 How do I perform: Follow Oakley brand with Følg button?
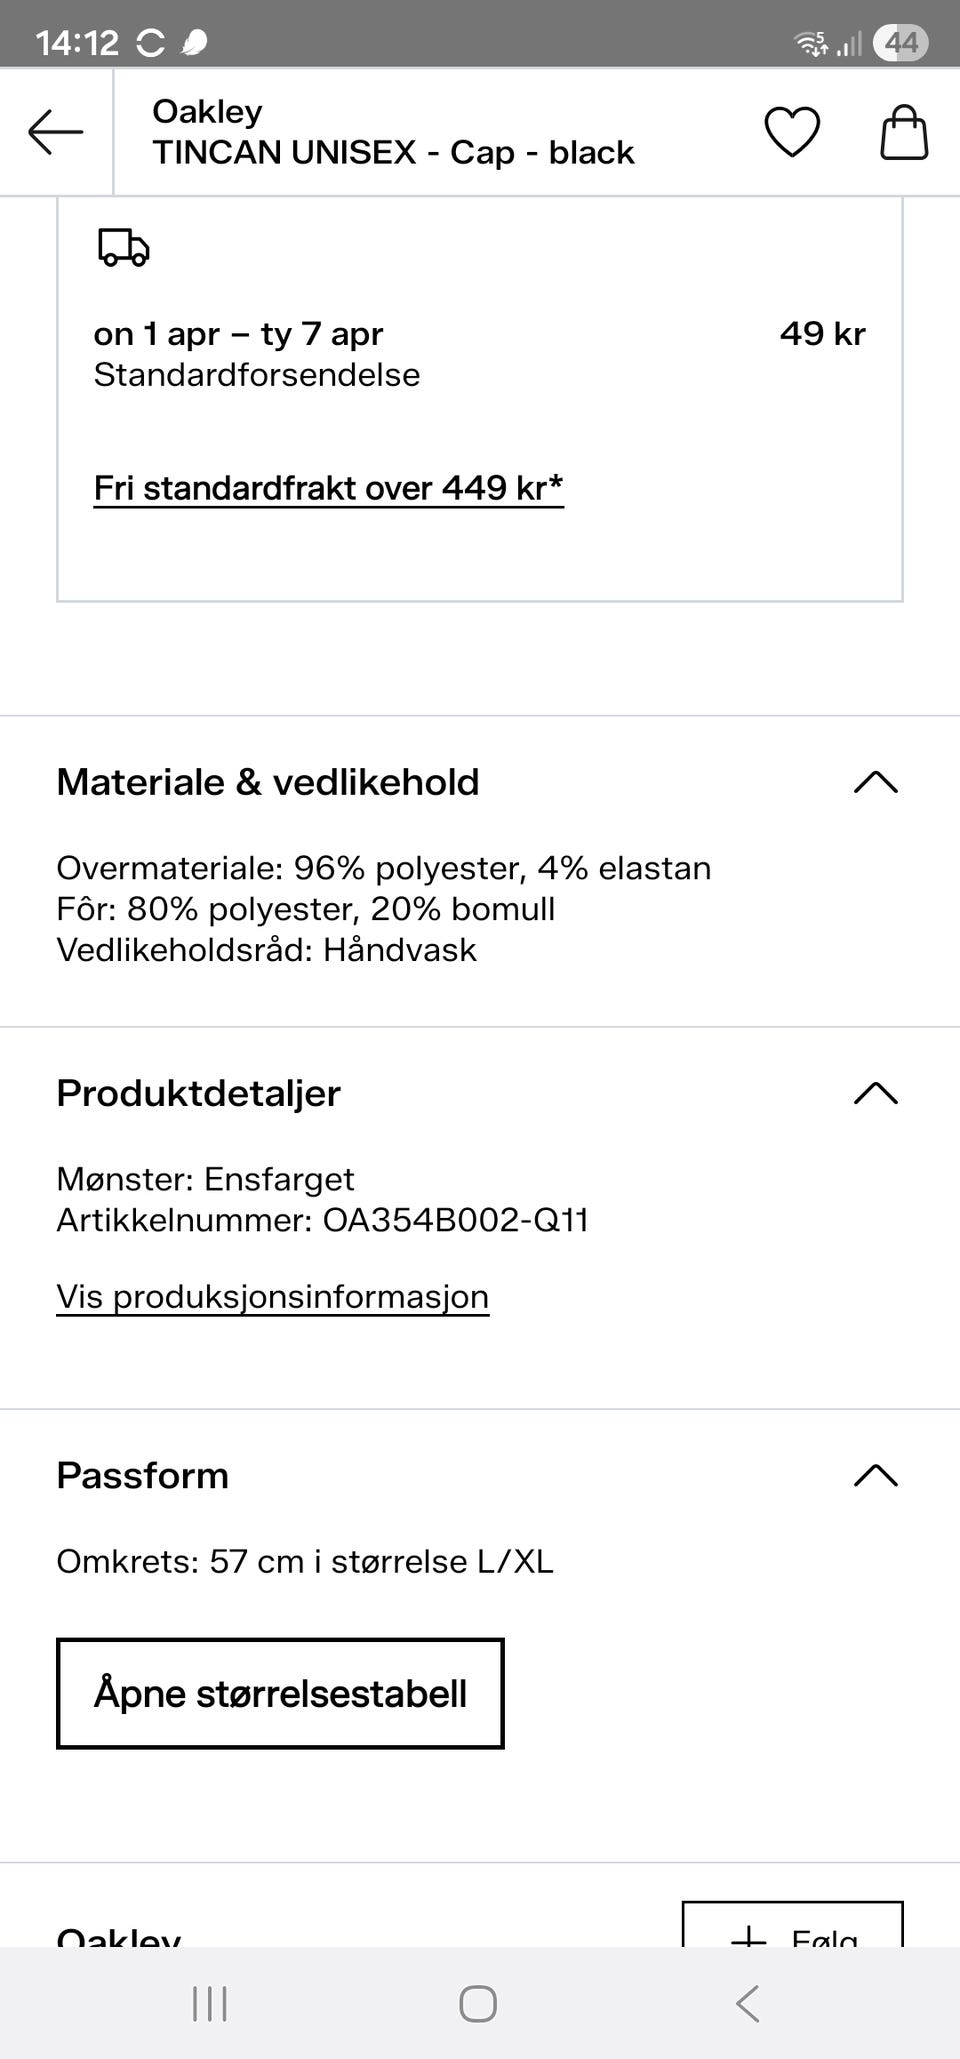click(792, 1926)
